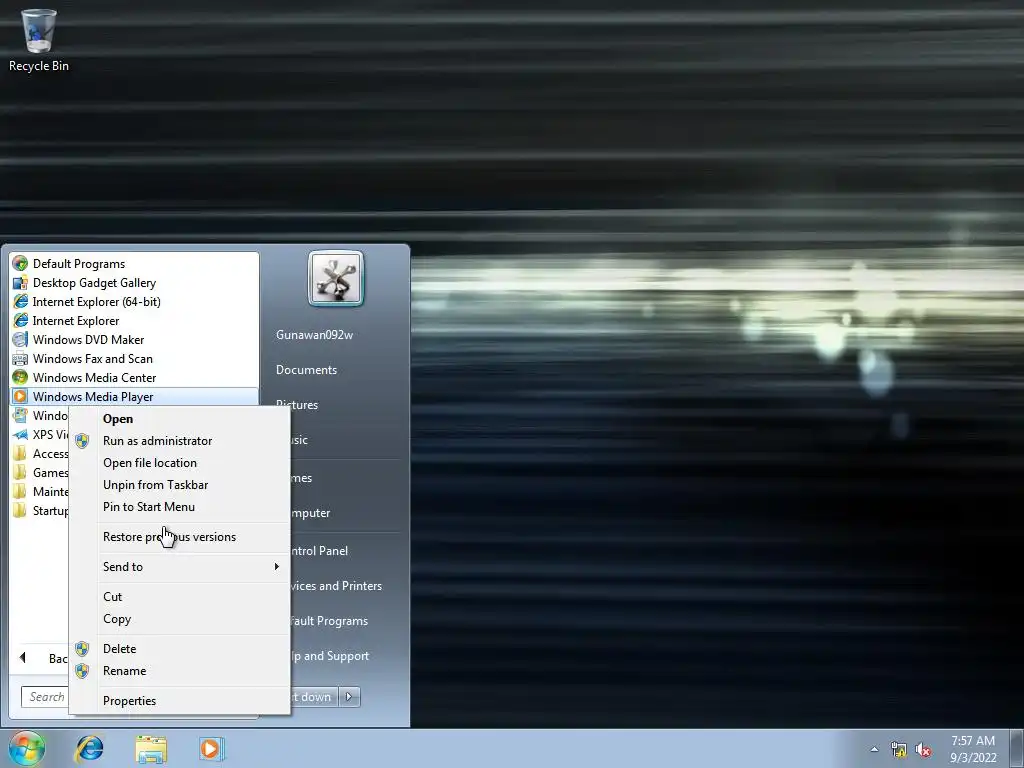This screenshot has width=1024, height=768.
Task: Click the Start orb button
Action: pos(26,748)
